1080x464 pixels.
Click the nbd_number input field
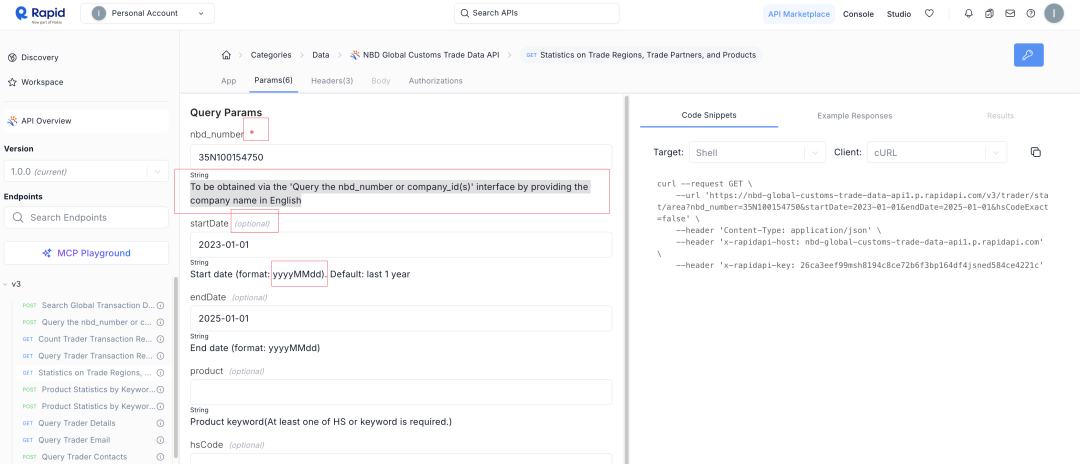click(401, 157)
